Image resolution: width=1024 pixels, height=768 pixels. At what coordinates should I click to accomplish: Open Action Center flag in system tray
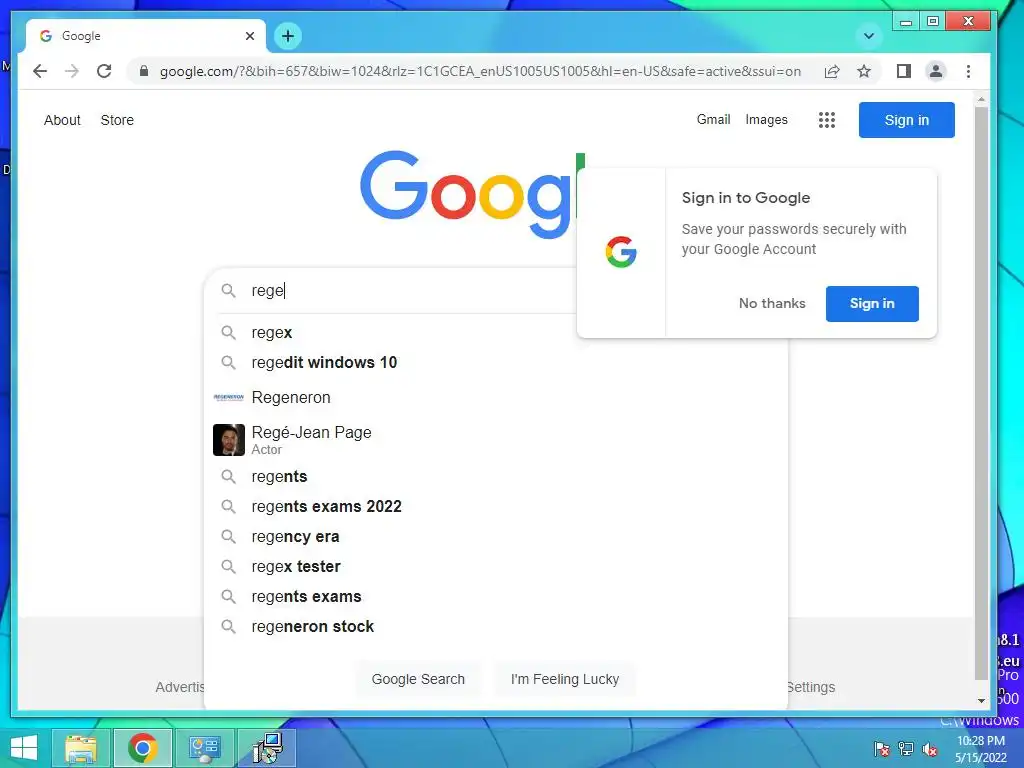(x=882, y=749)
